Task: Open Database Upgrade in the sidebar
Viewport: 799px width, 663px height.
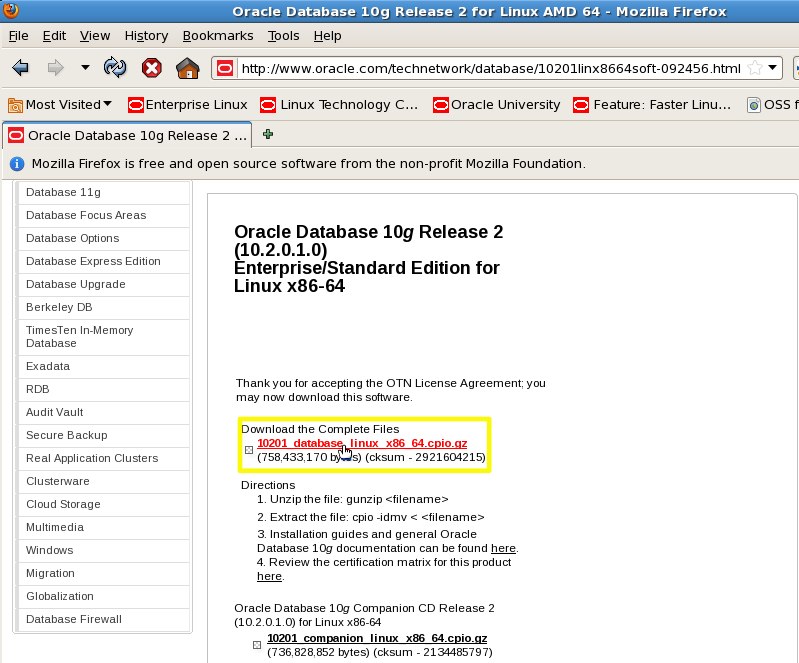Action: 103,284
